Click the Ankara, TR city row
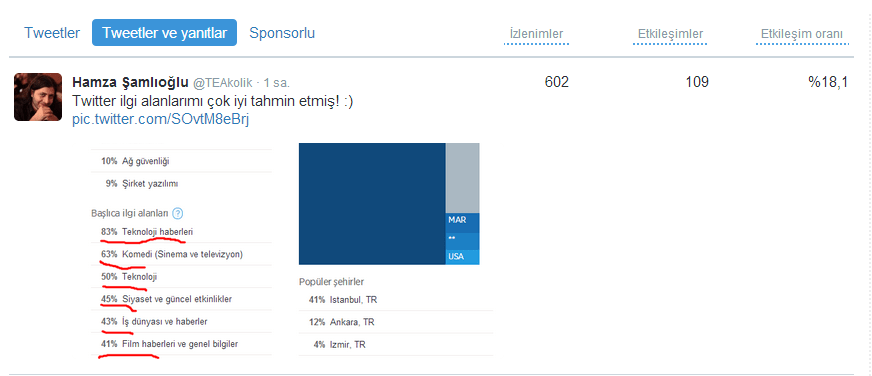The height and width of the screenshot is (376, 872). (x=396, y=322)
